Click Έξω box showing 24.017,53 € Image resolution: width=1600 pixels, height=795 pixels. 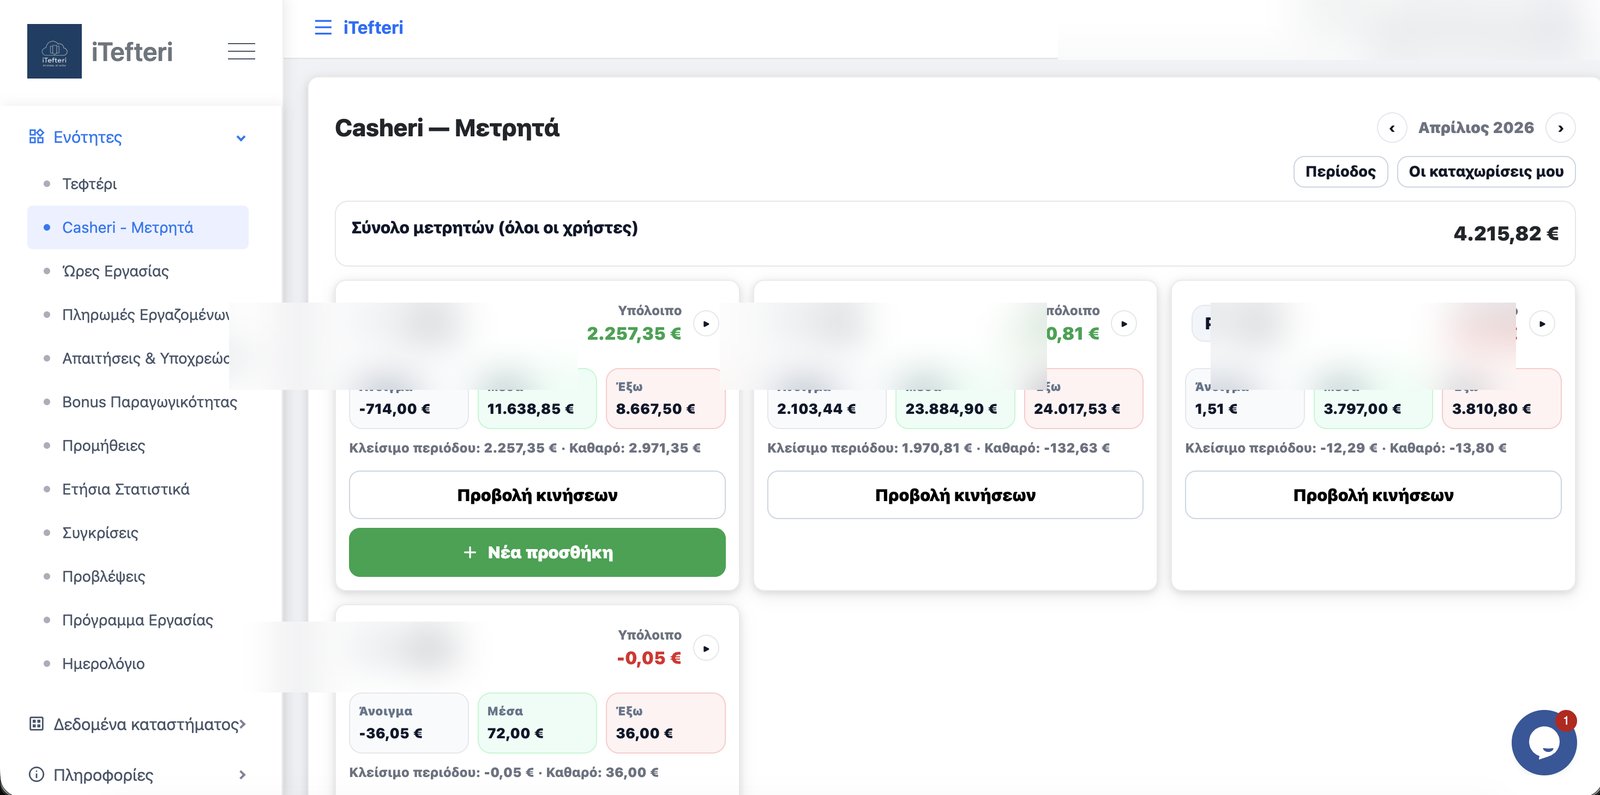click(1084, 399)
